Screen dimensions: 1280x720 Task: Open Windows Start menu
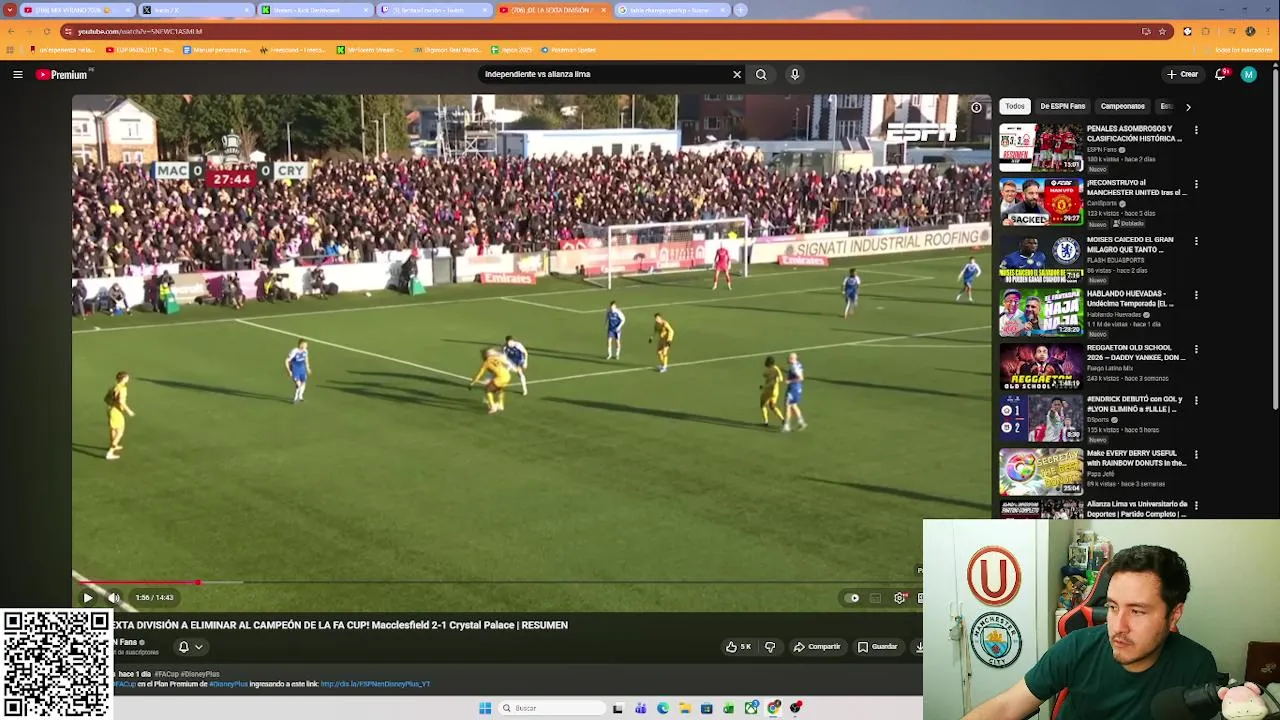point(485,708)
